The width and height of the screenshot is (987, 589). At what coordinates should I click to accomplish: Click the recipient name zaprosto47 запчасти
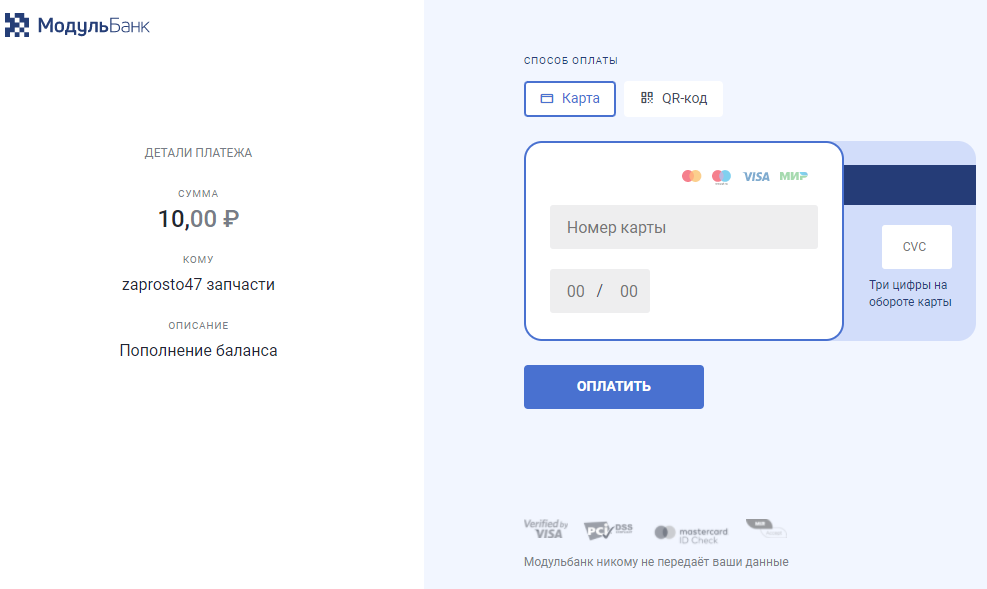click(x=198, y=285)
